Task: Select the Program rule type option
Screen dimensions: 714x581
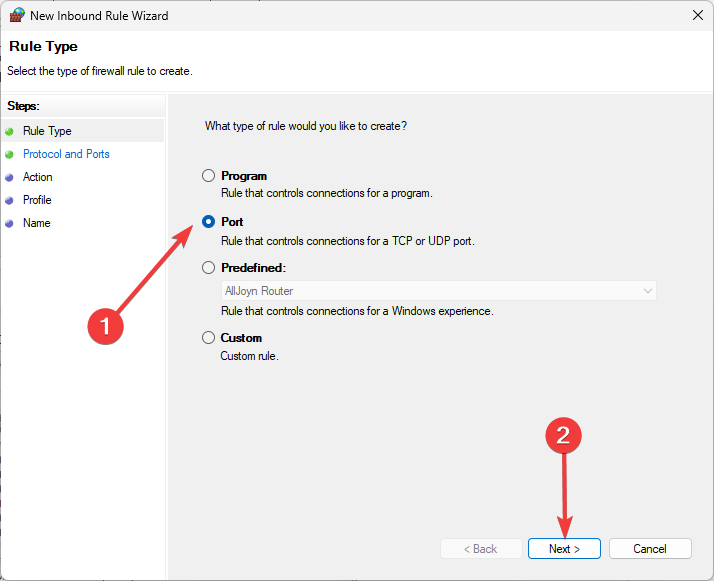Action: [209, 176]
